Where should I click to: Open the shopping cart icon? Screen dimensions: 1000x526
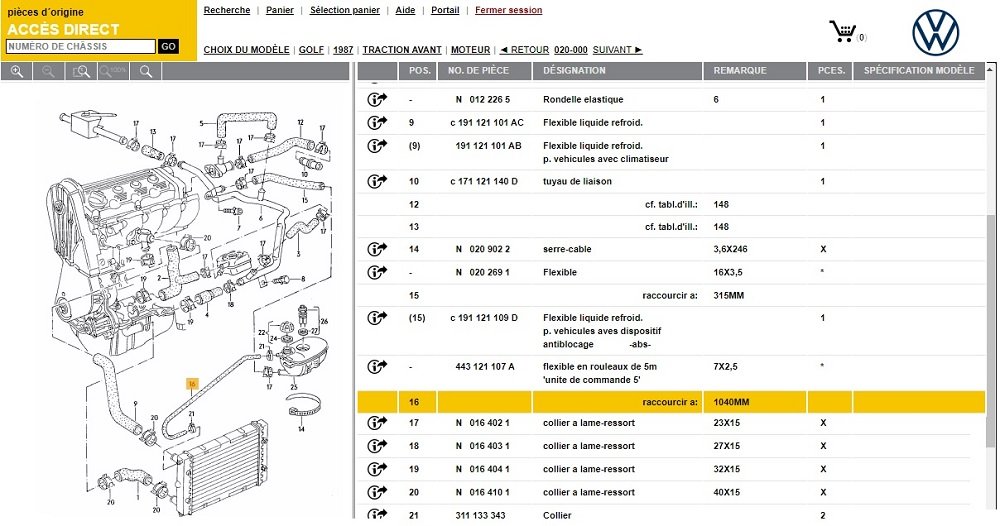(842, 31)
